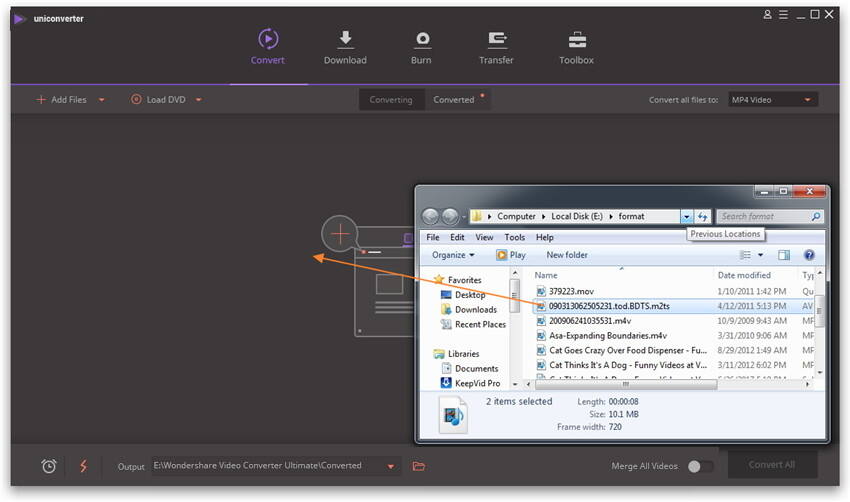Click Computer in the address bar

click(x=516, y=216)
